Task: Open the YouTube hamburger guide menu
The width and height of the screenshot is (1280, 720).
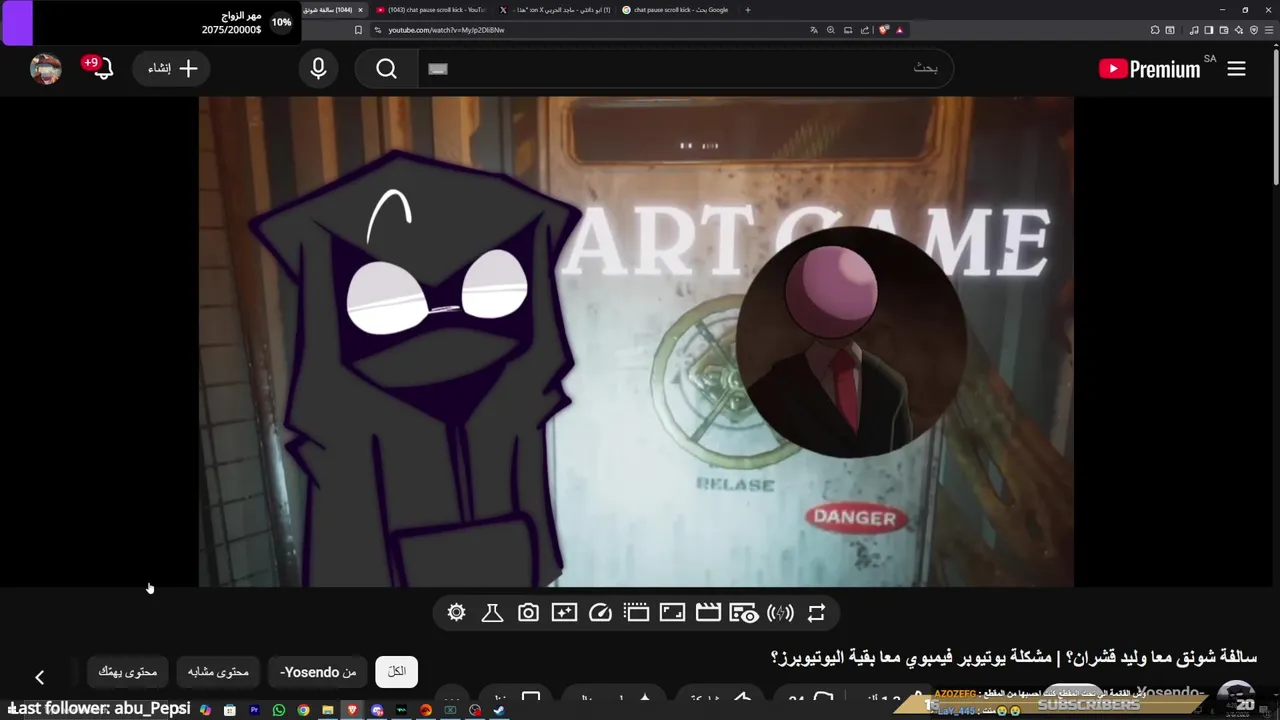Action: click(x=1237, y=69)
